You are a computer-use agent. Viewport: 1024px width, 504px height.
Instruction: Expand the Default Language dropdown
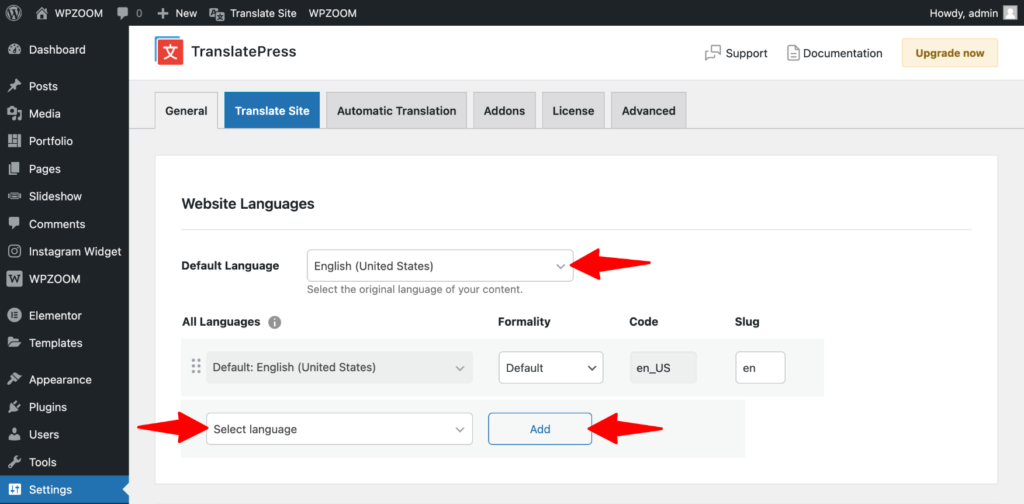coord(439,266)
